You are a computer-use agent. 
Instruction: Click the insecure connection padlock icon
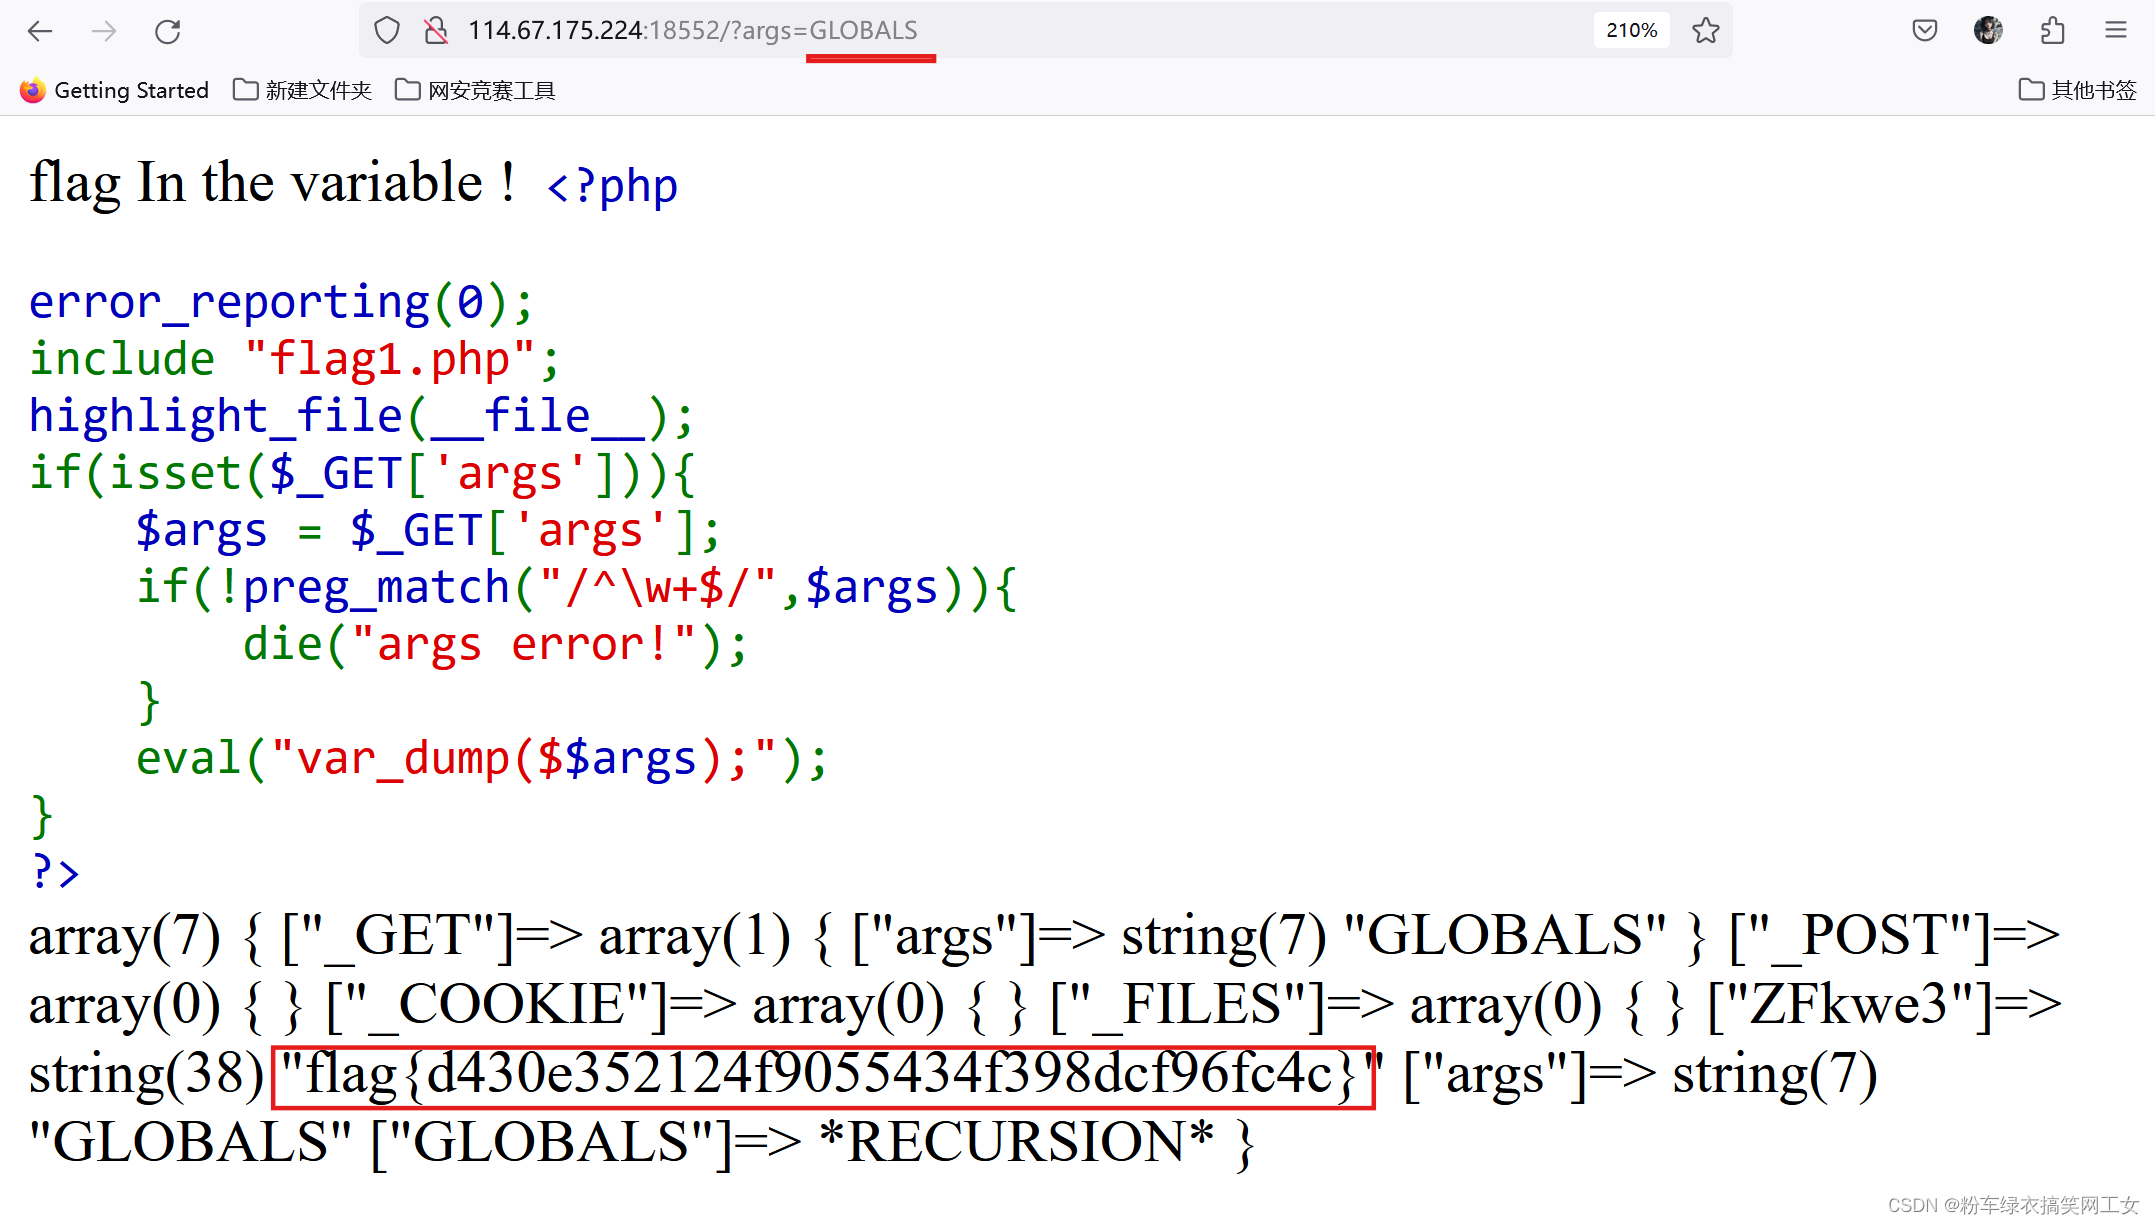[435, 30]
